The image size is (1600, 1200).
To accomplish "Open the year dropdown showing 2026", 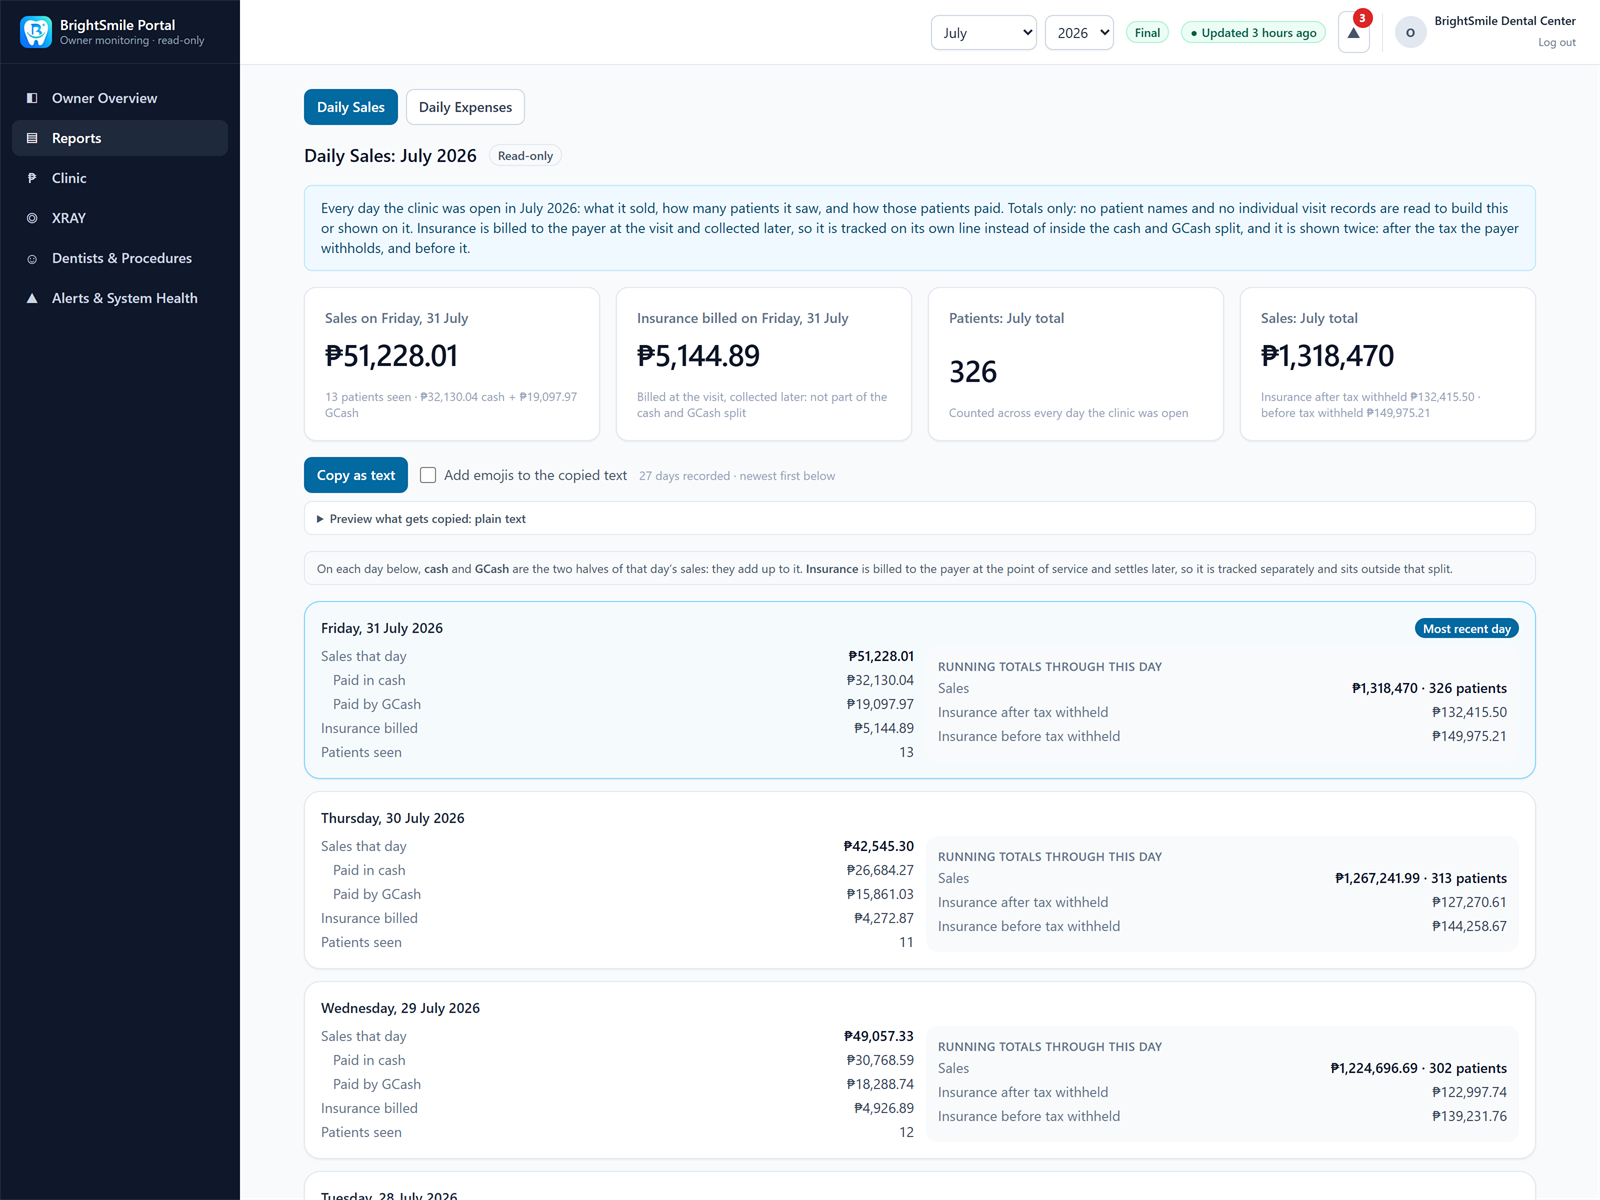I will (1079, 33).
